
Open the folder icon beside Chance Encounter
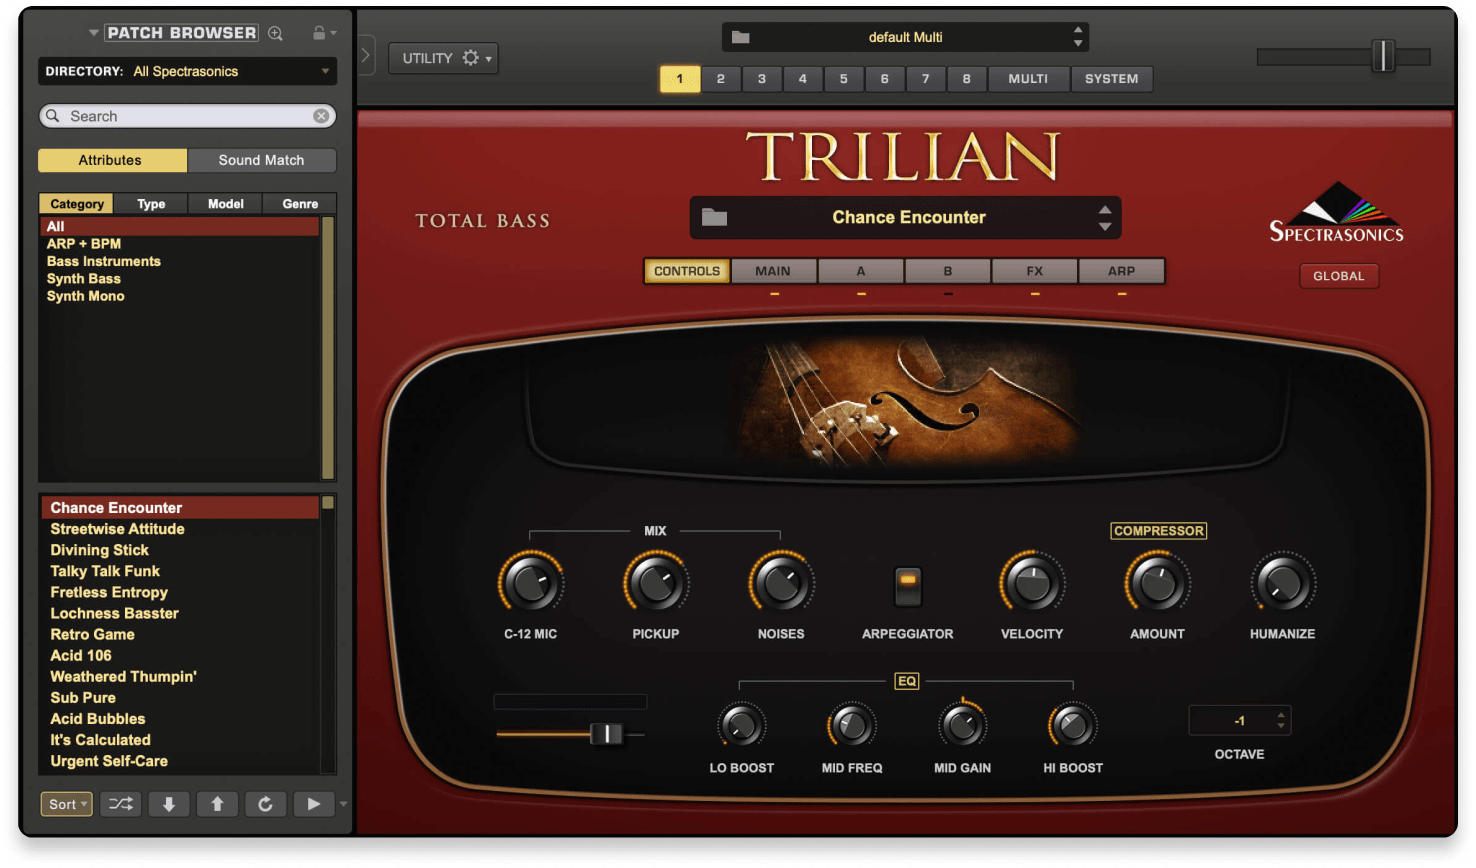[714, 217]
